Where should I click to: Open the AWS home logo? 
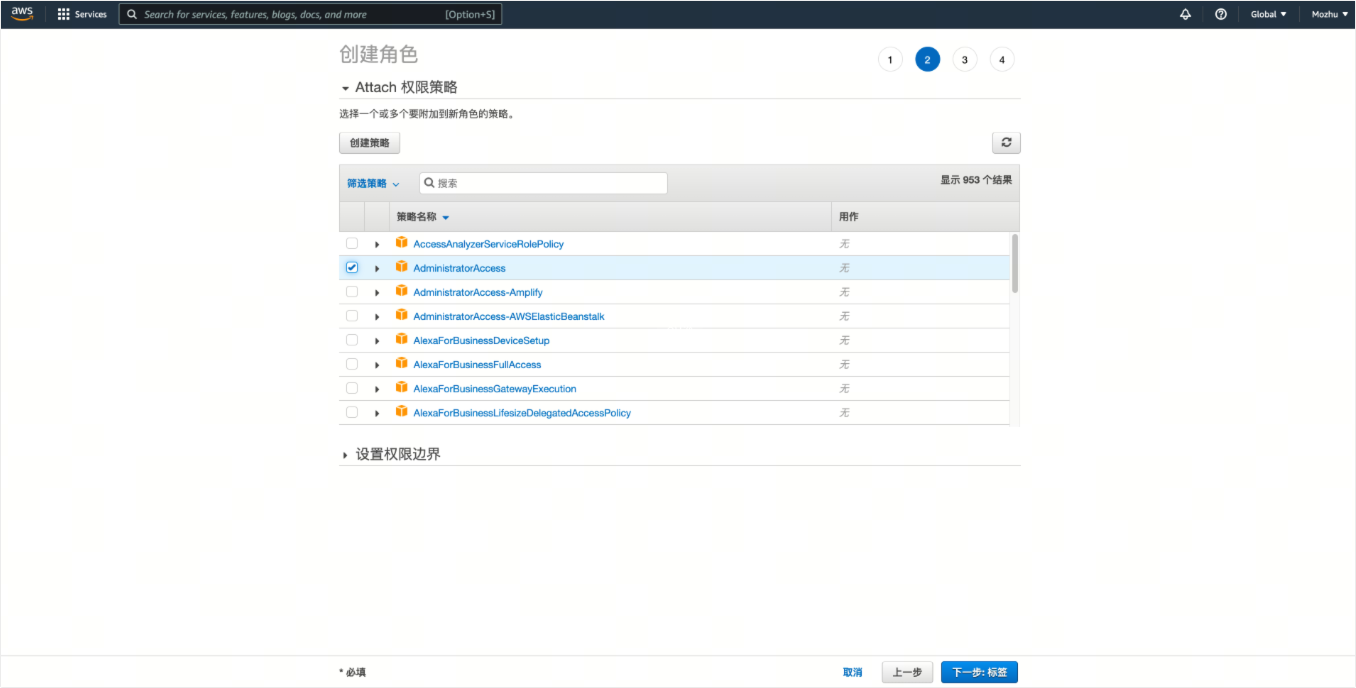point(22,14)
